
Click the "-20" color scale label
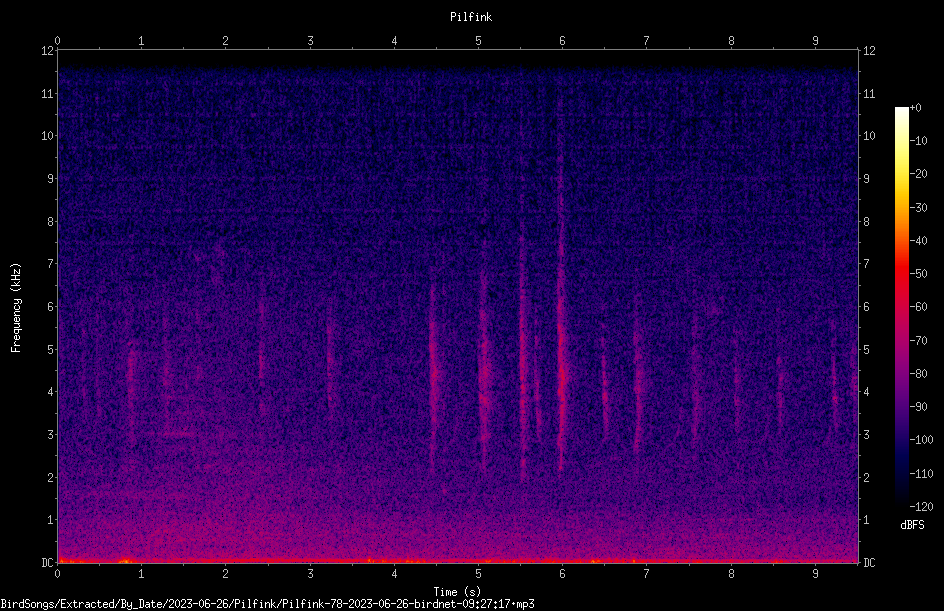(918, 174)
